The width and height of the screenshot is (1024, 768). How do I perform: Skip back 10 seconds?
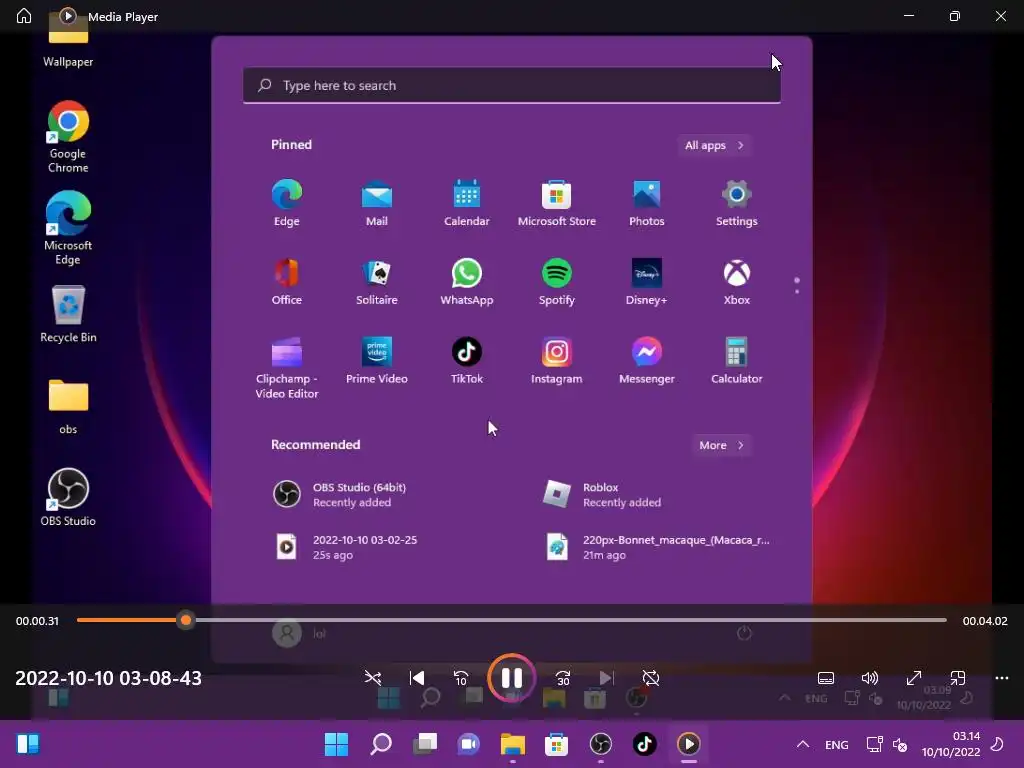click(x=461, y=678)
